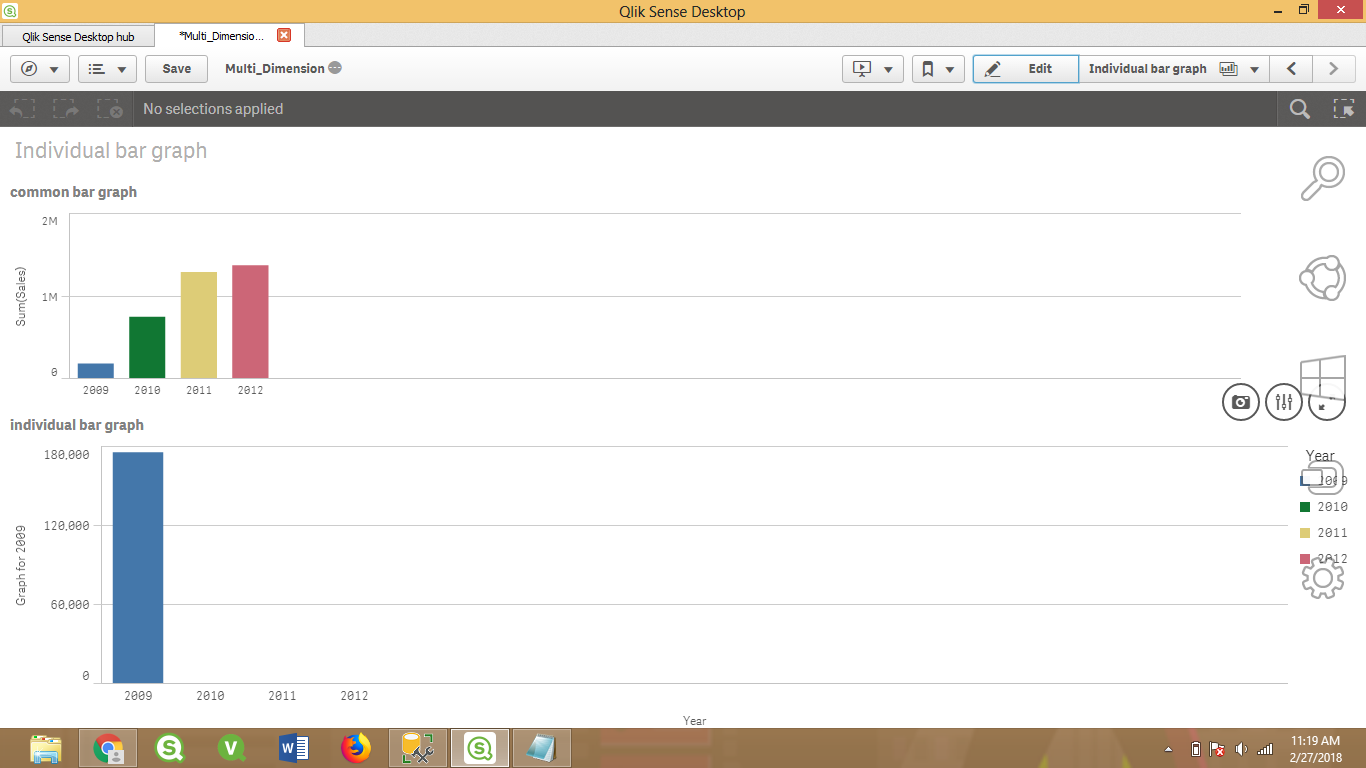Screen dimensions: 1366x768
Task: Switch to the Qlik Sense Desktop hub tab
Action: pos(77,35)
